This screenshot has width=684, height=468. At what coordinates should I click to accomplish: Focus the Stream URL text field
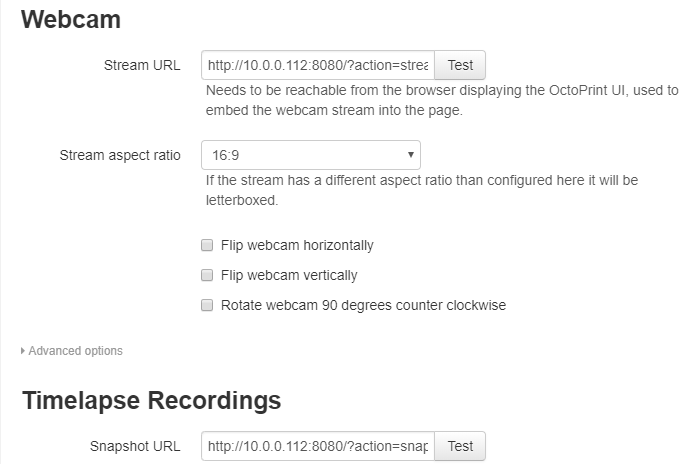click(318, 66)
